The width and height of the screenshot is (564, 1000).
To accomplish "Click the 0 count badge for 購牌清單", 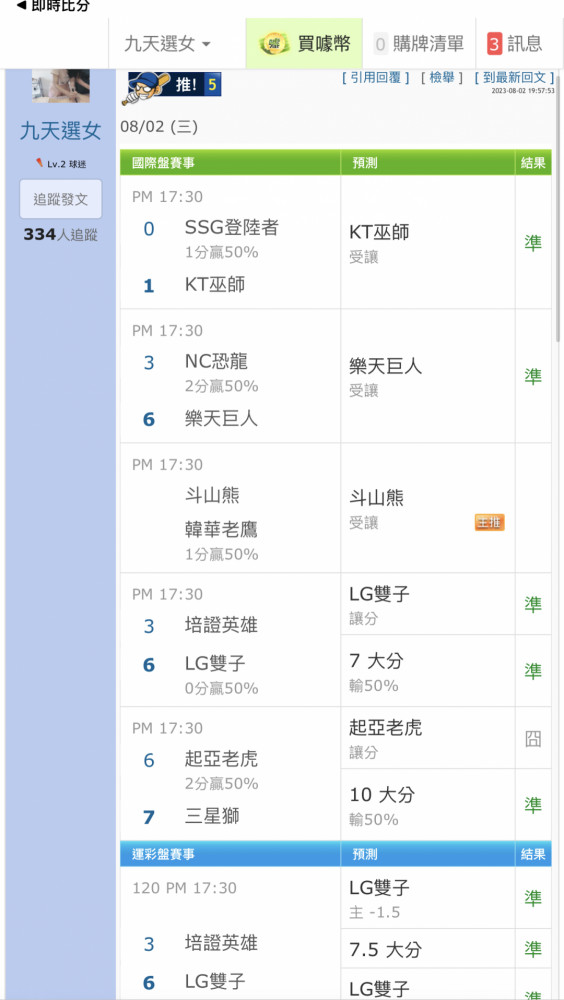I will point(380,44).
